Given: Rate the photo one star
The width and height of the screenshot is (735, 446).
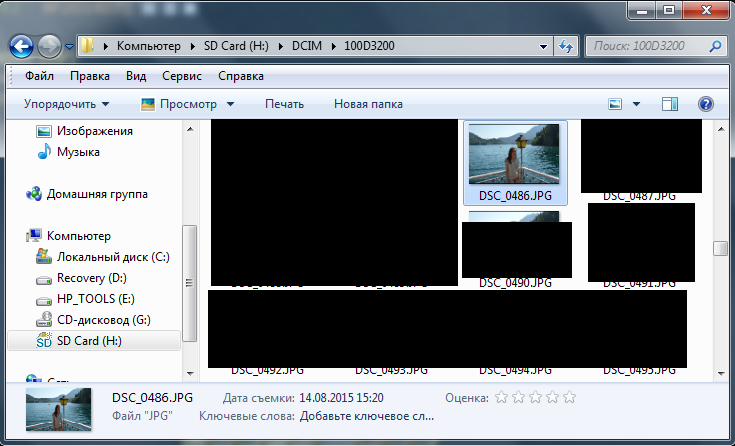Looking at the screenshot, I should point(502,398).
